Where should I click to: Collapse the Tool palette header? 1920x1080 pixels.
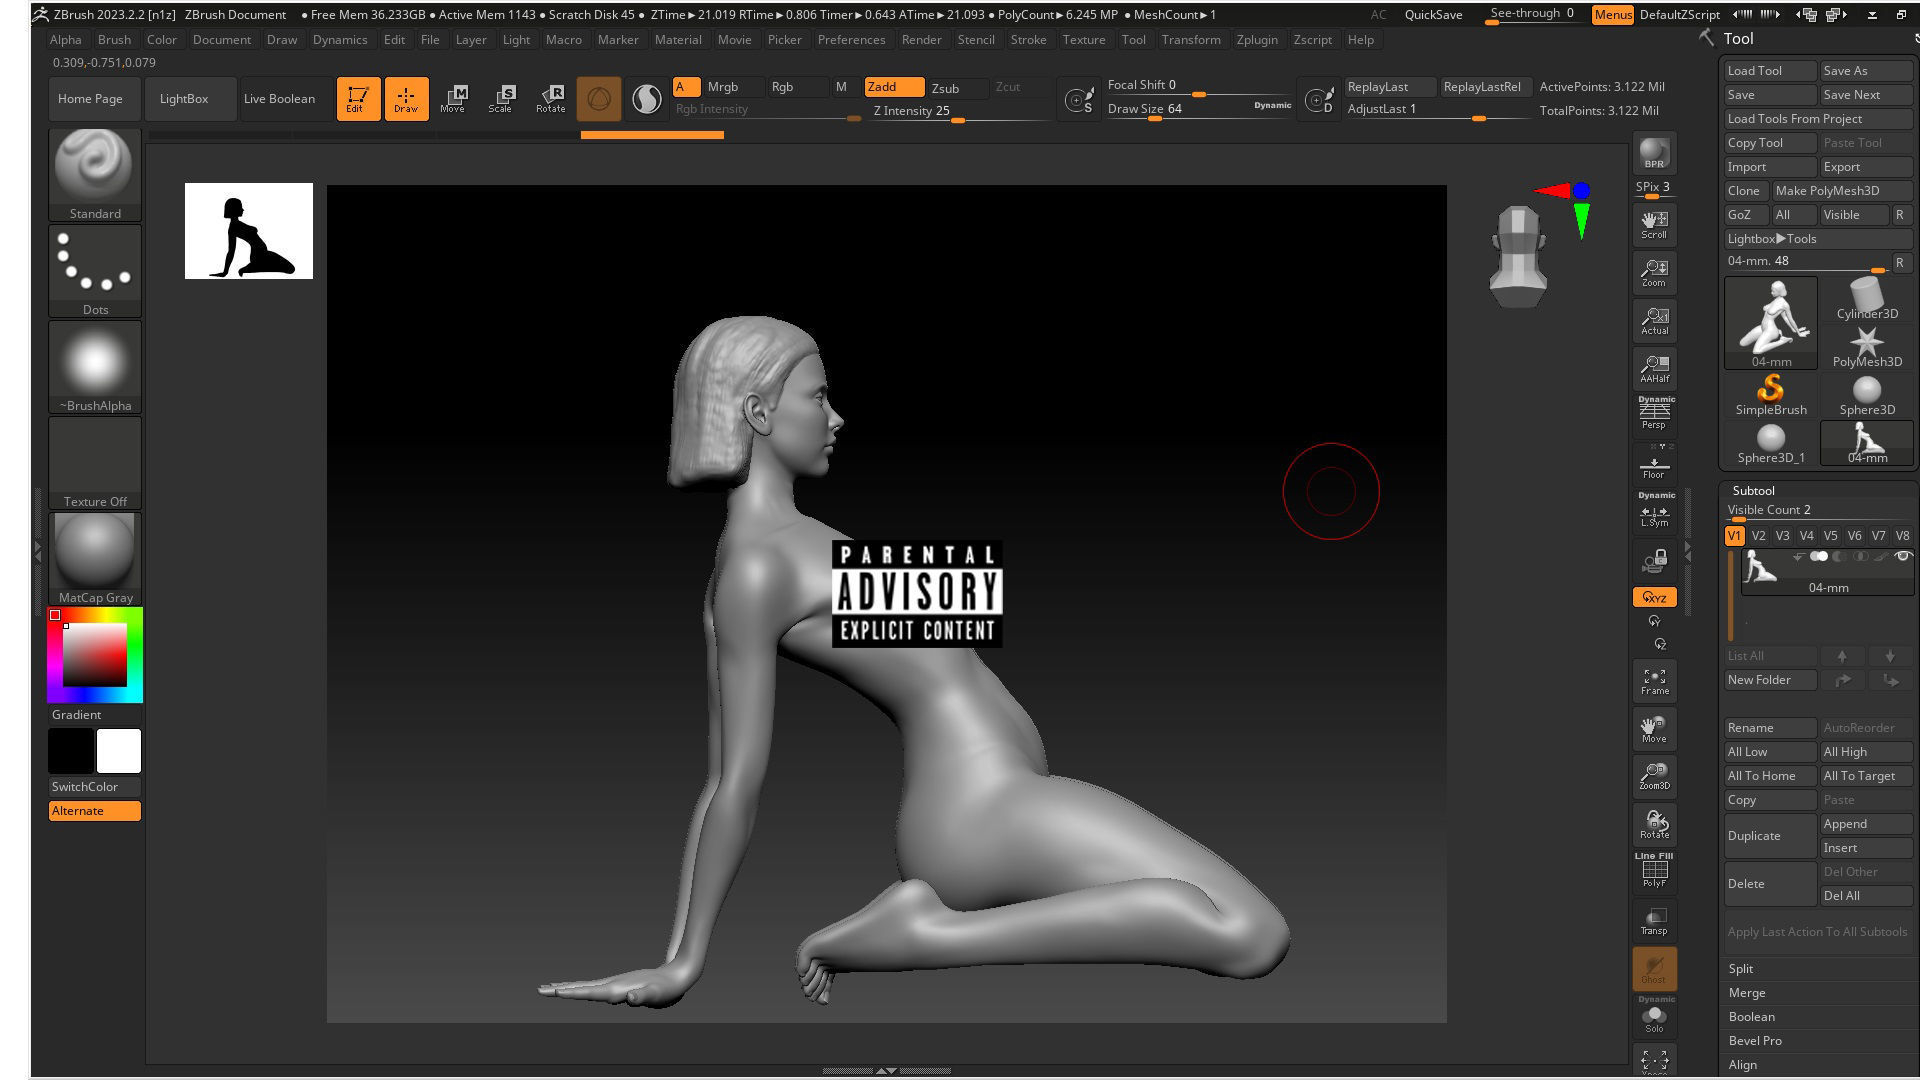tap(1738, 38)
